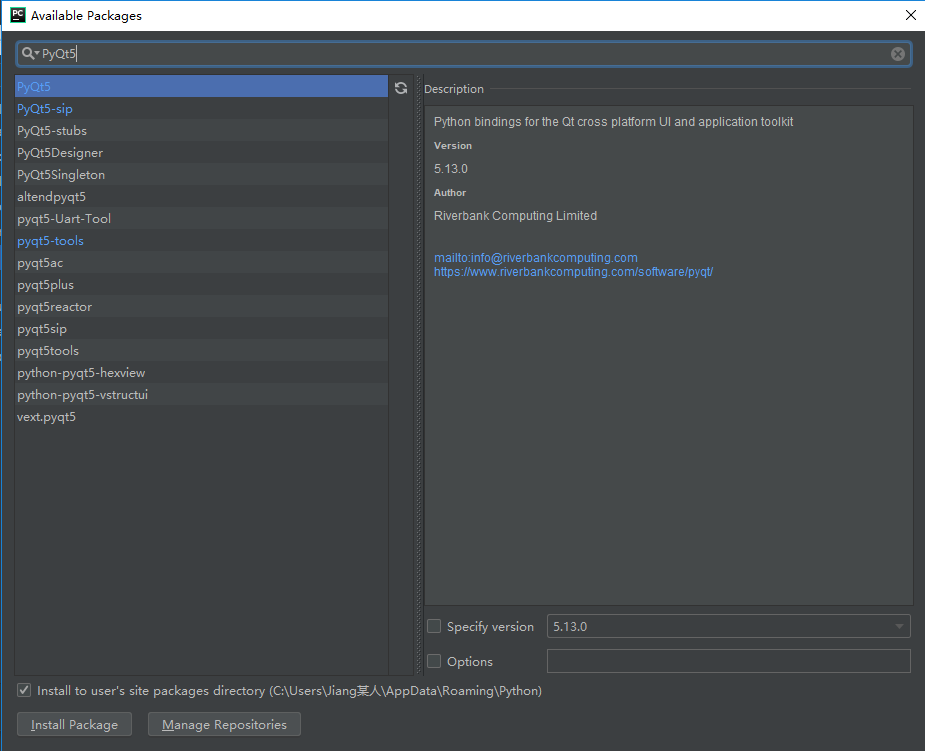Select the PyQt5 package in the list
Screen dimensions: 925x751
[201, 86]
